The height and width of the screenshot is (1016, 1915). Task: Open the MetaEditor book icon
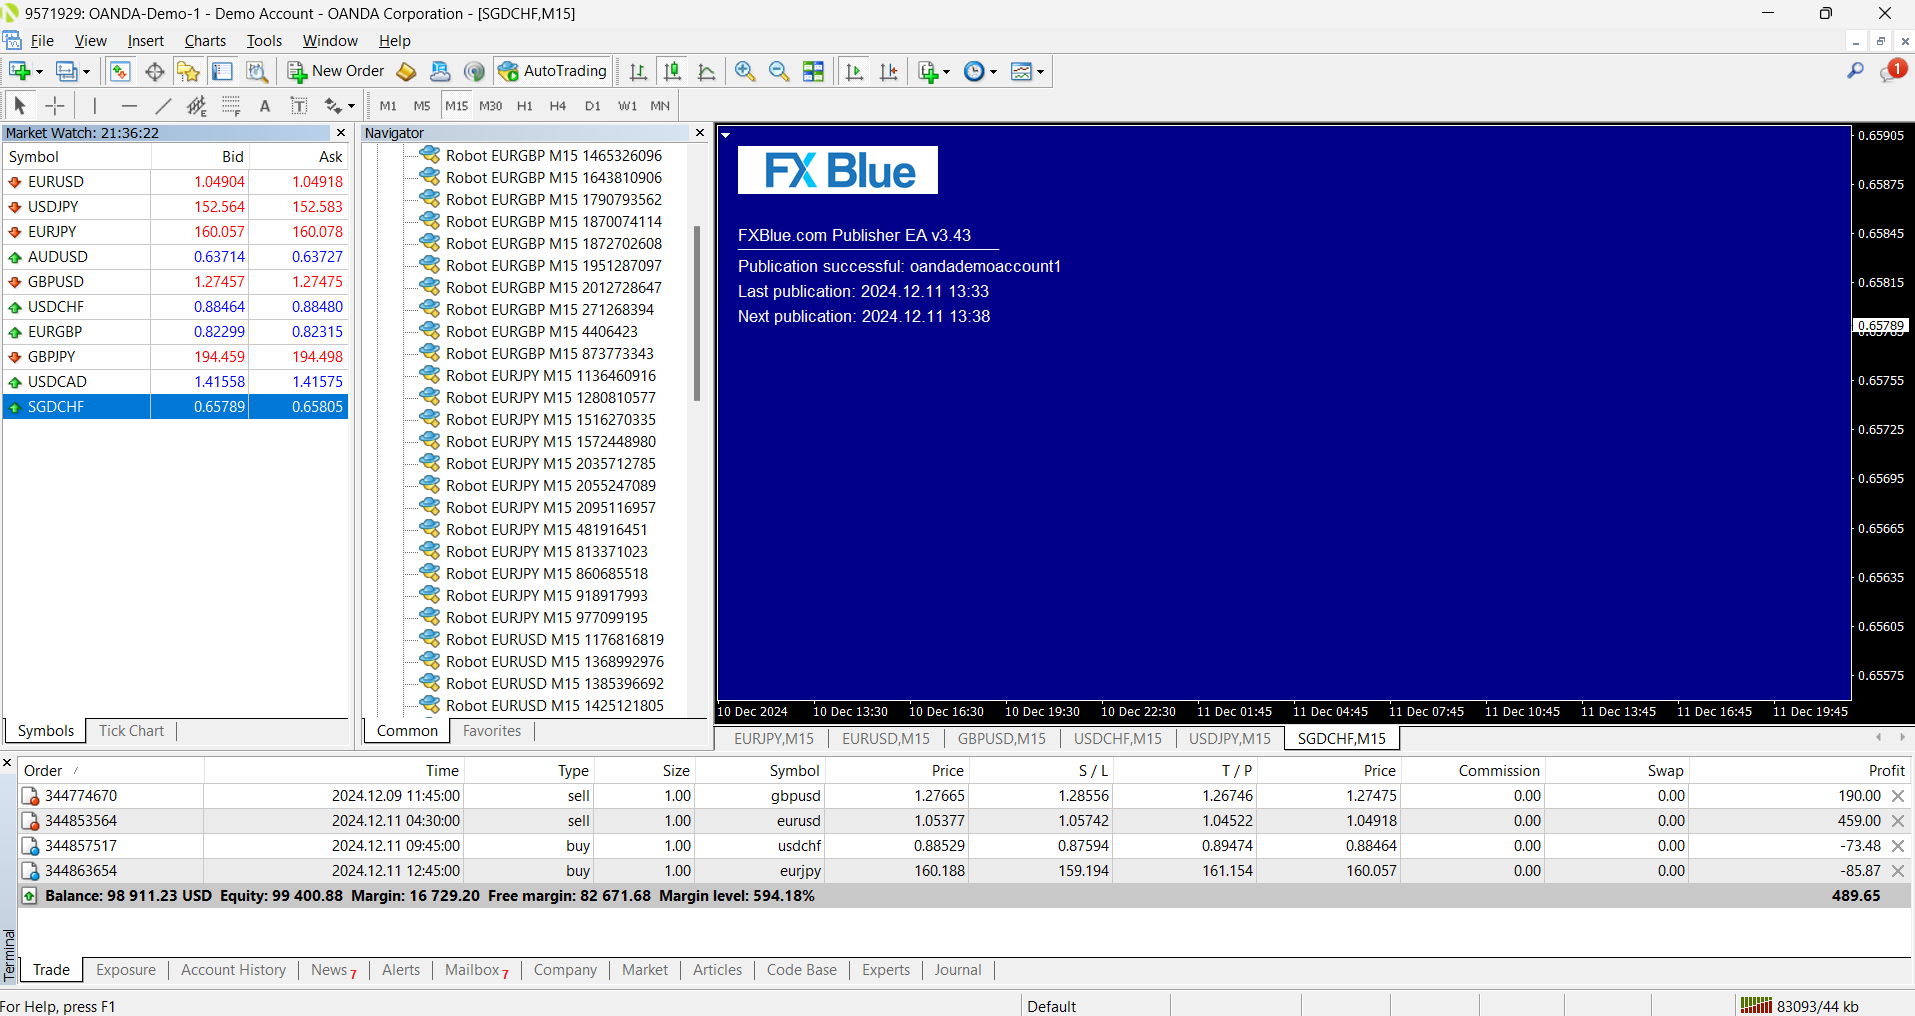pyautogui.click(x=406, y=71)
